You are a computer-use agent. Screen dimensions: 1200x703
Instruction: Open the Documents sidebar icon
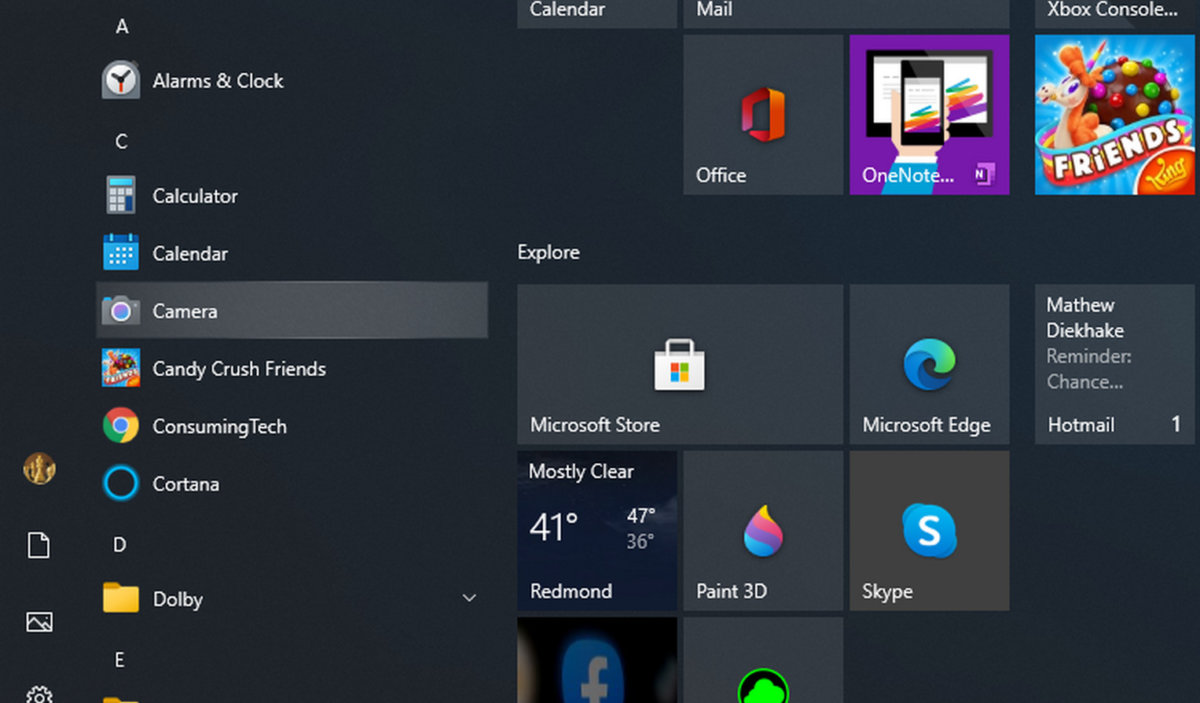click(39, 545)
